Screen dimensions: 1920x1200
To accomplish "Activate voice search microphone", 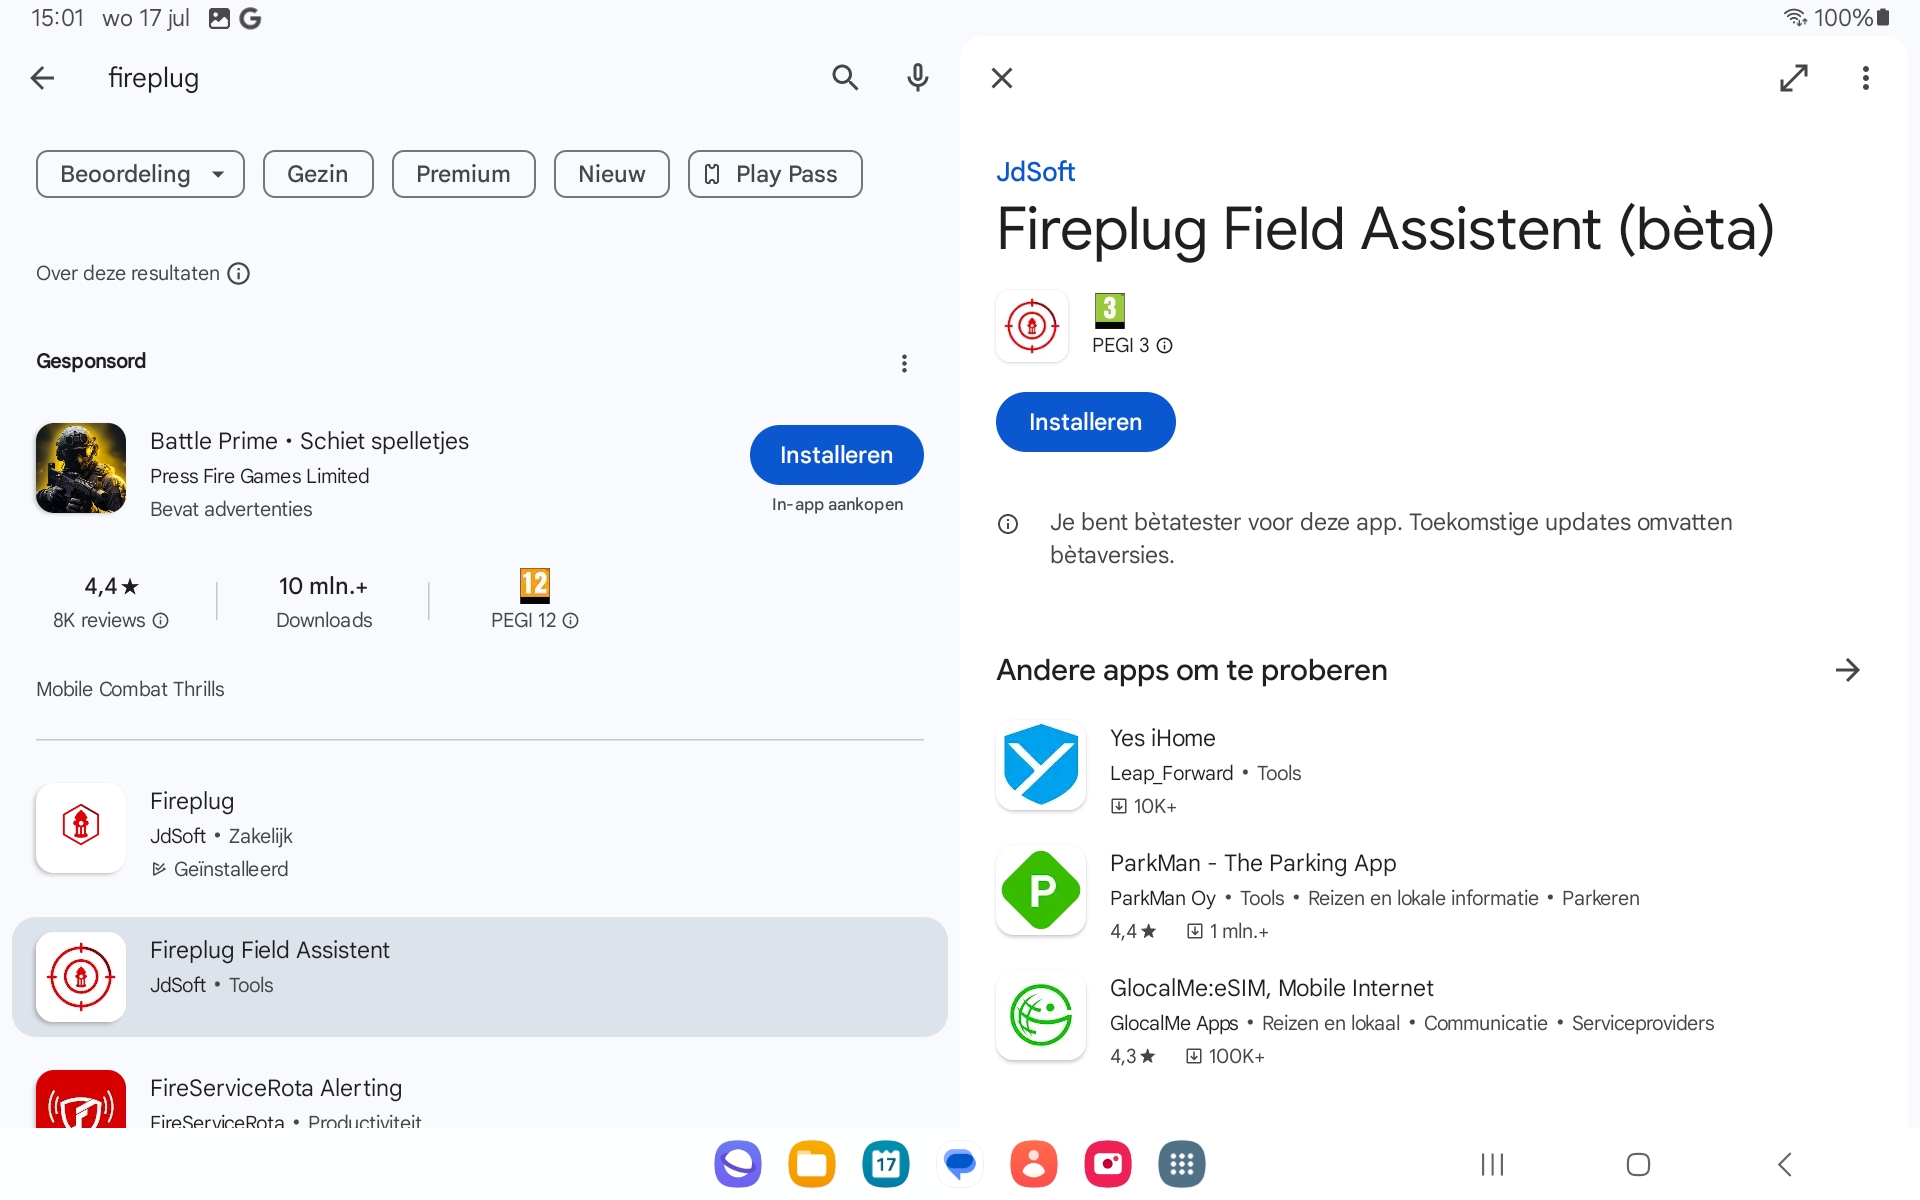I will (x=917, y=78).
